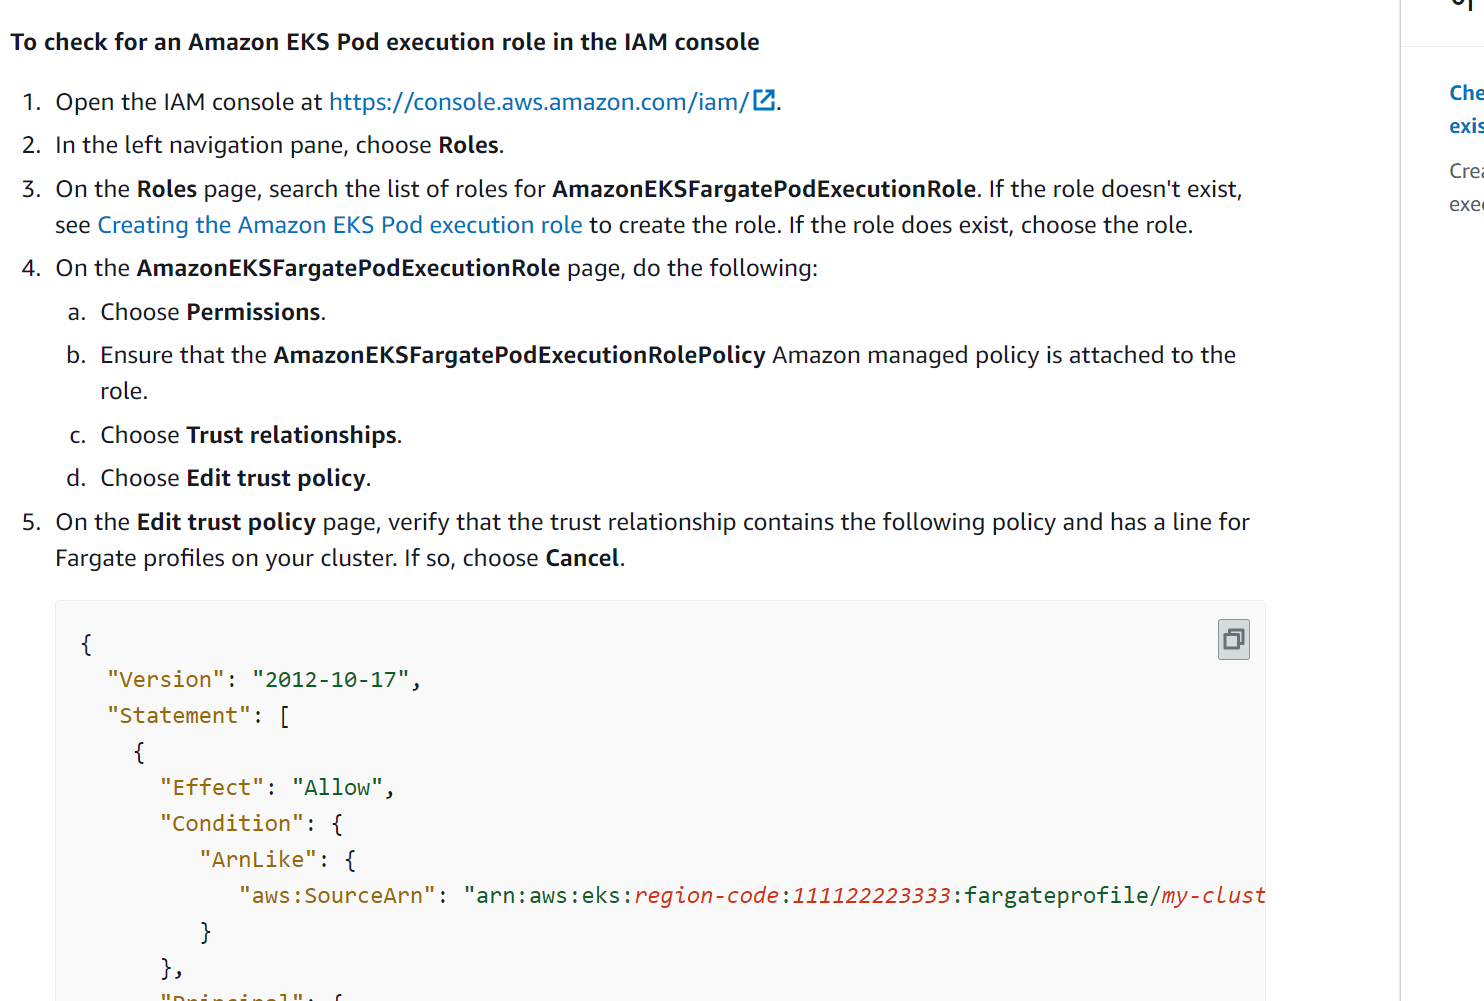Open the partially visible right sidebar link
Image resolution: width=1484 pixels, height=1001 pixels.
1466,109
